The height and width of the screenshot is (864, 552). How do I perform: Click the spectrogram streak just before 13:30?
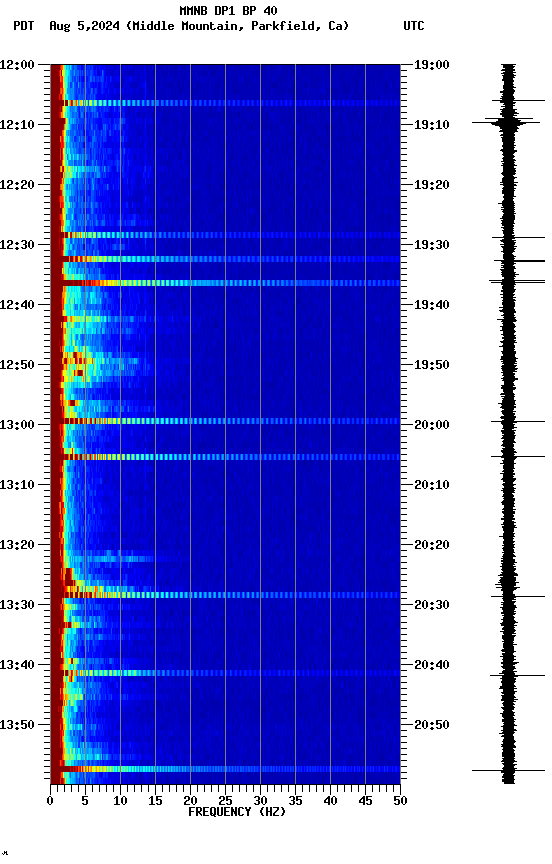(225, 595)
